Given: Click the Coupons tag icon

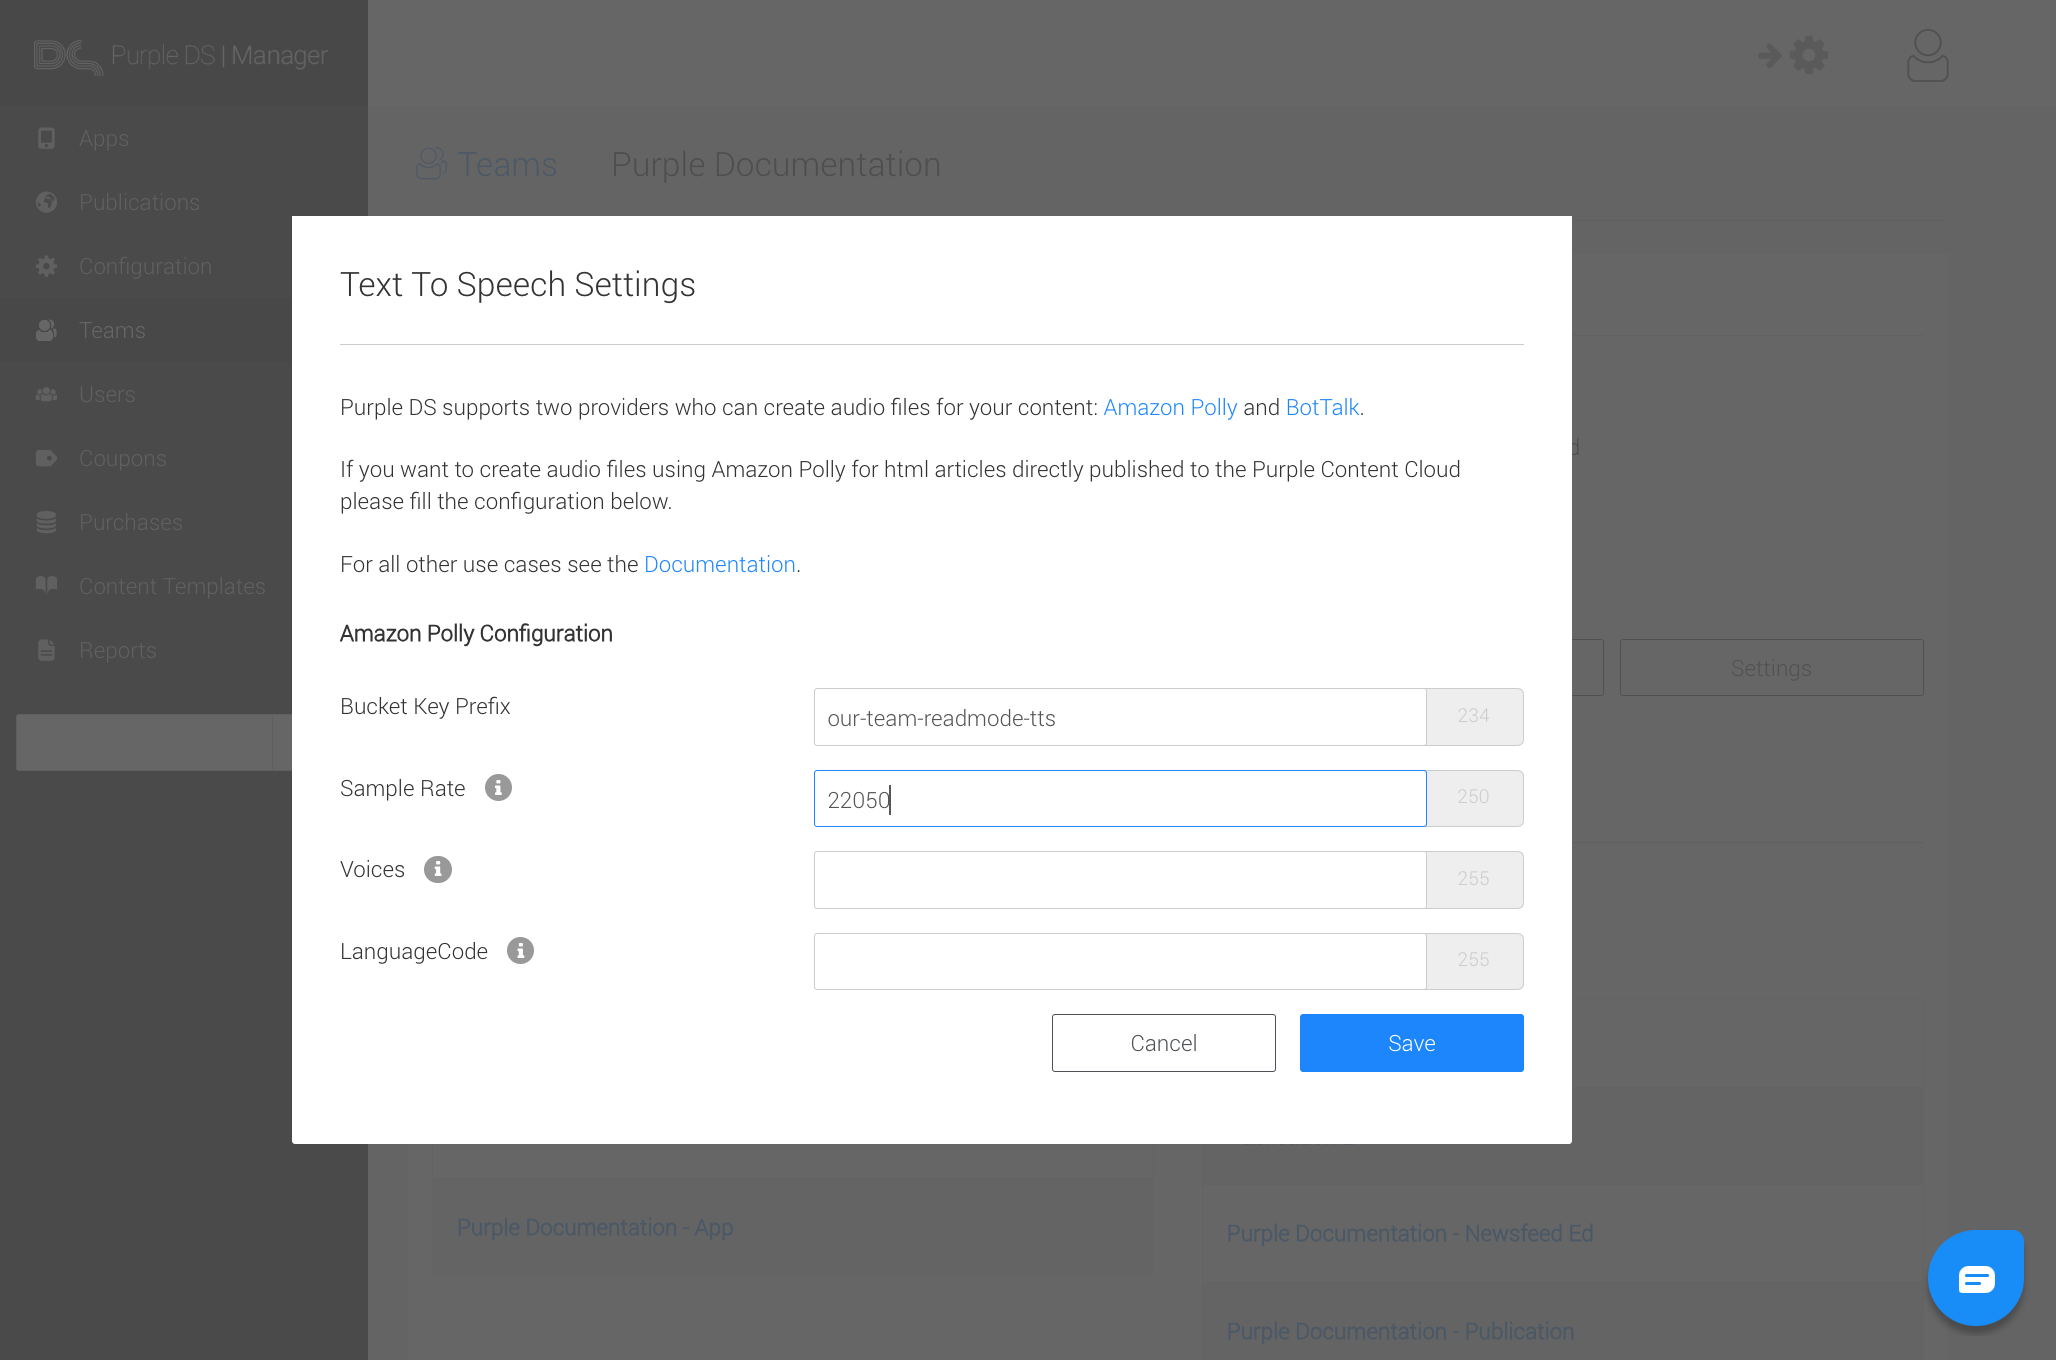Looking at the screenshot, I should click(46, 458).
